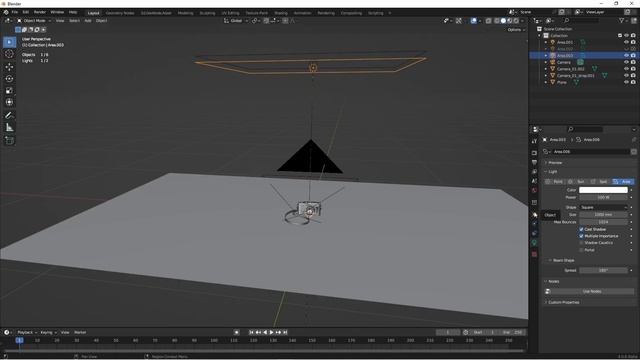The image size is (640, 360).
Task: Set light type to Point
Action: tap(556, 182)
